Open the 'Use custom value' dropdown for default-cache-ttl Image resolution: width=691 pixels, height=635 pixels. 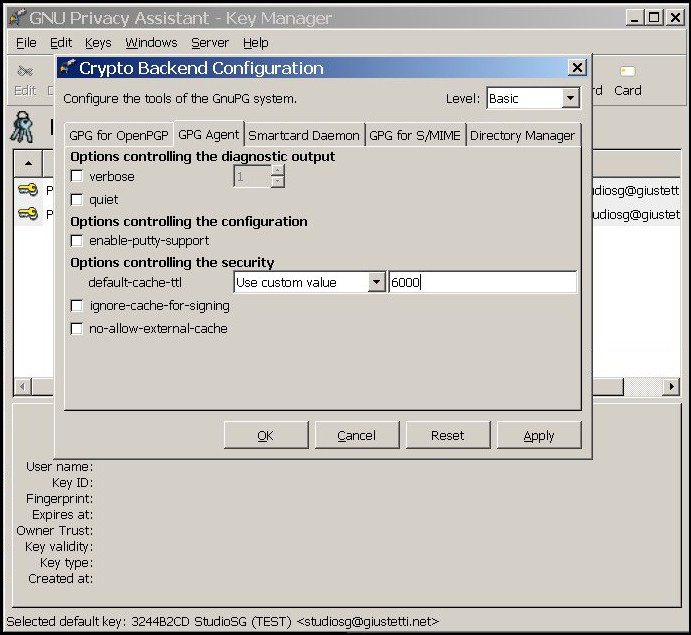(x=376, y=282)
